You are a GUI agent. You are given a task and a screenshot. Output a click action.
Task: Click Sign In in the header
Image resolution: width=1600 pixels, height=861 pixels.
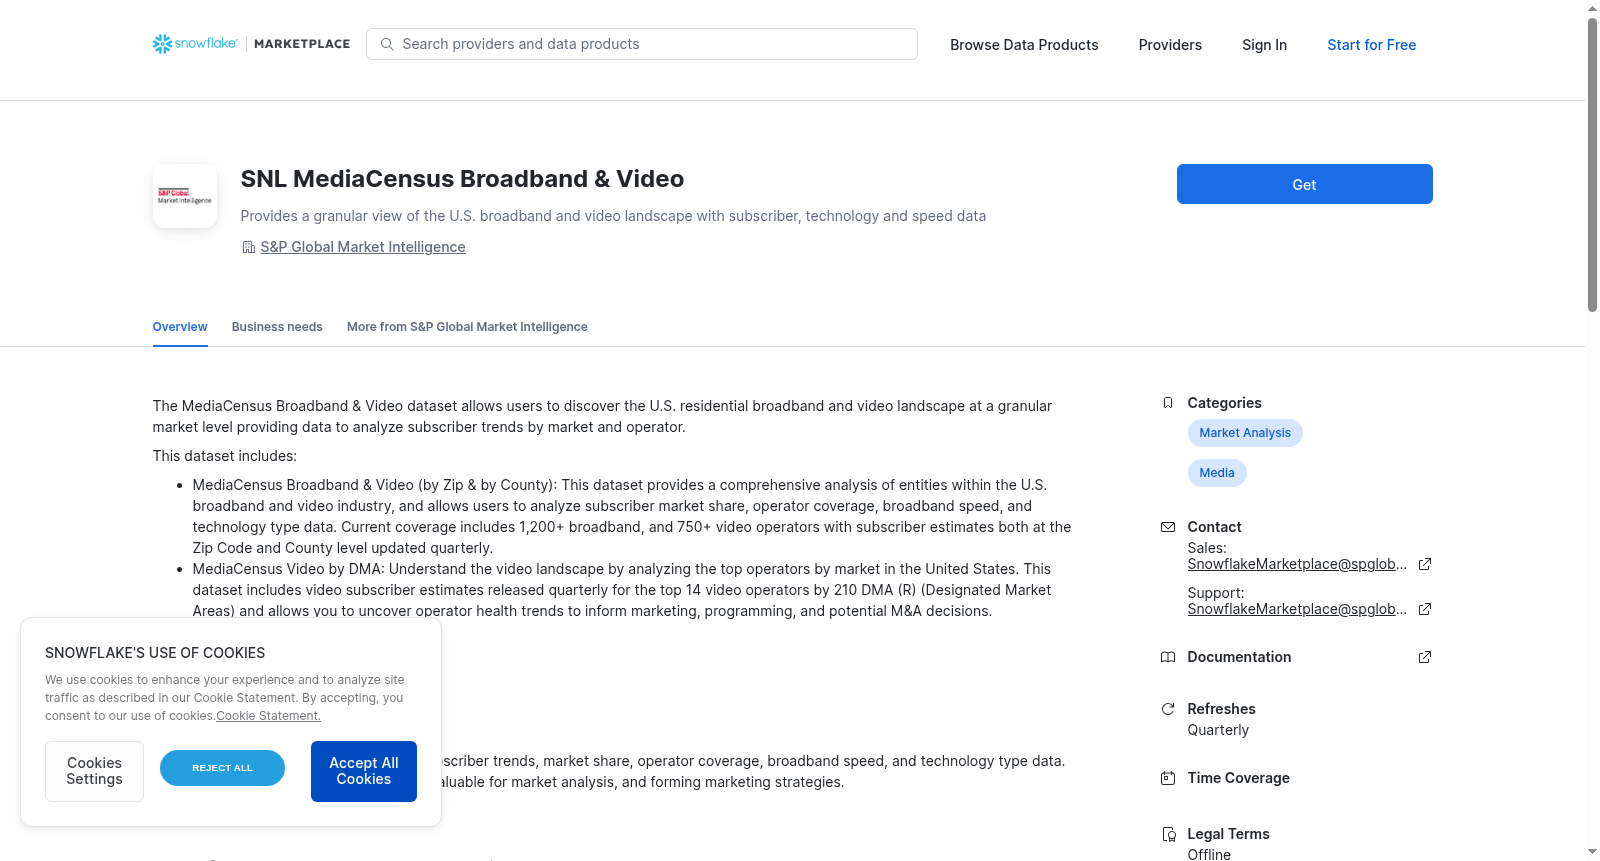[1264, 45]
